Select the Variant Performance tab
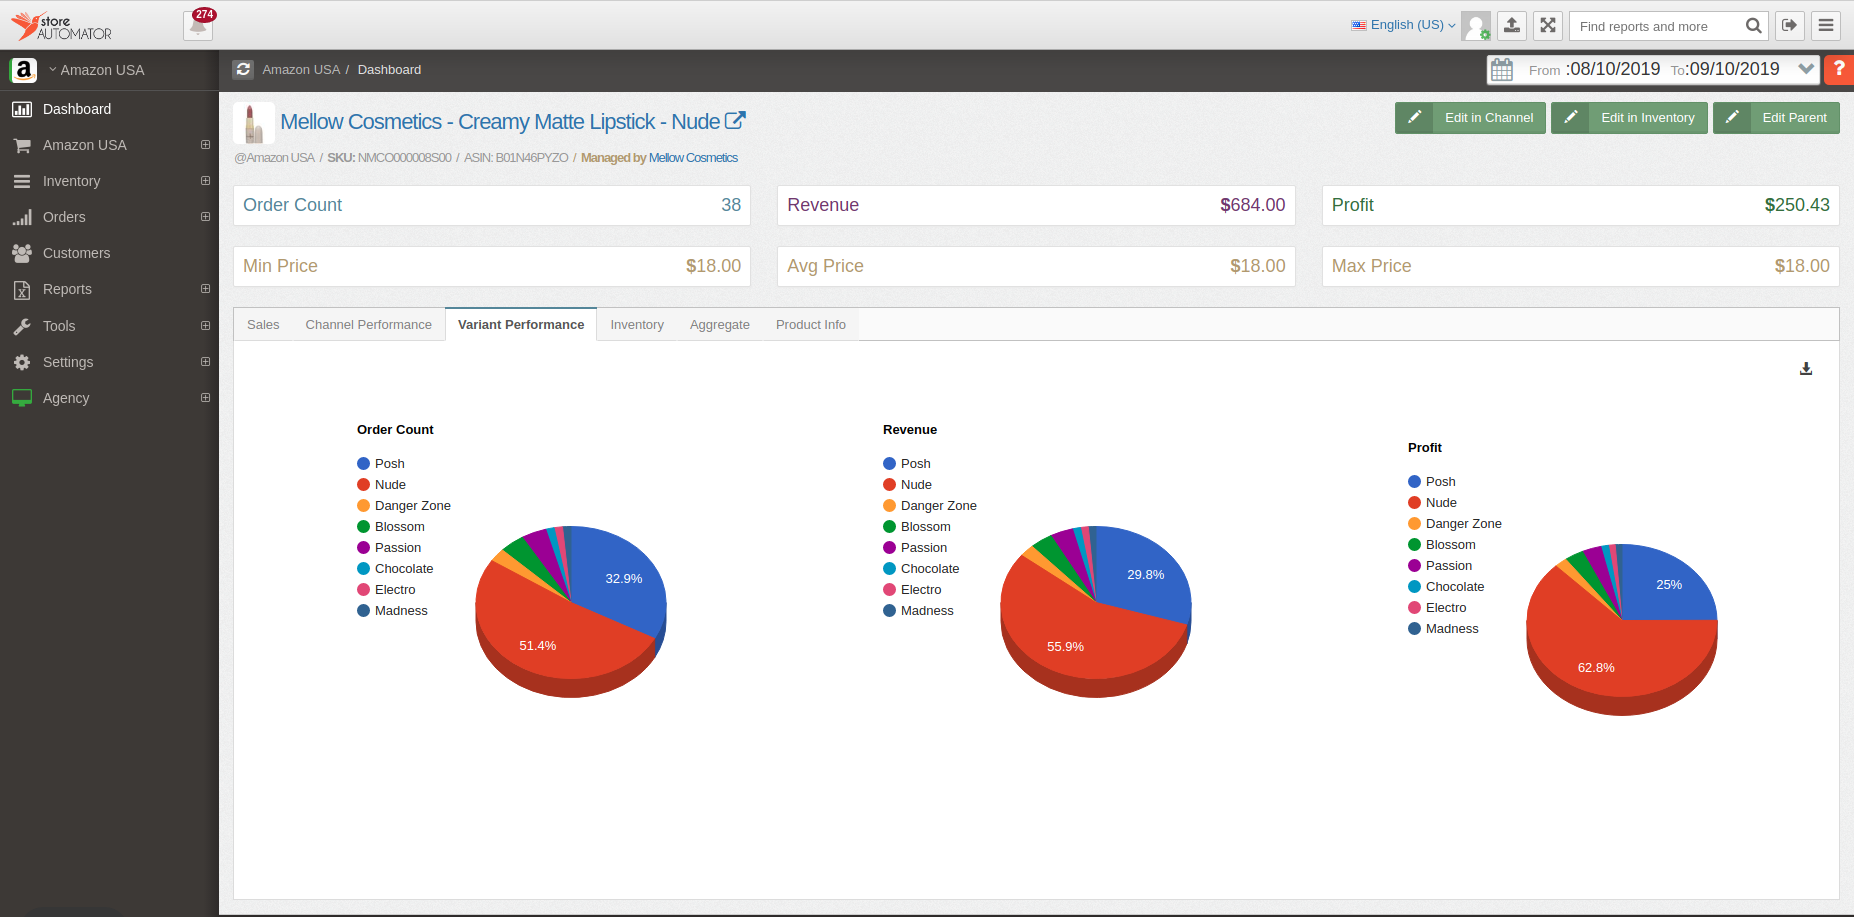The width and height of the screenshot is (1854, 917). [x=521, y=325]
